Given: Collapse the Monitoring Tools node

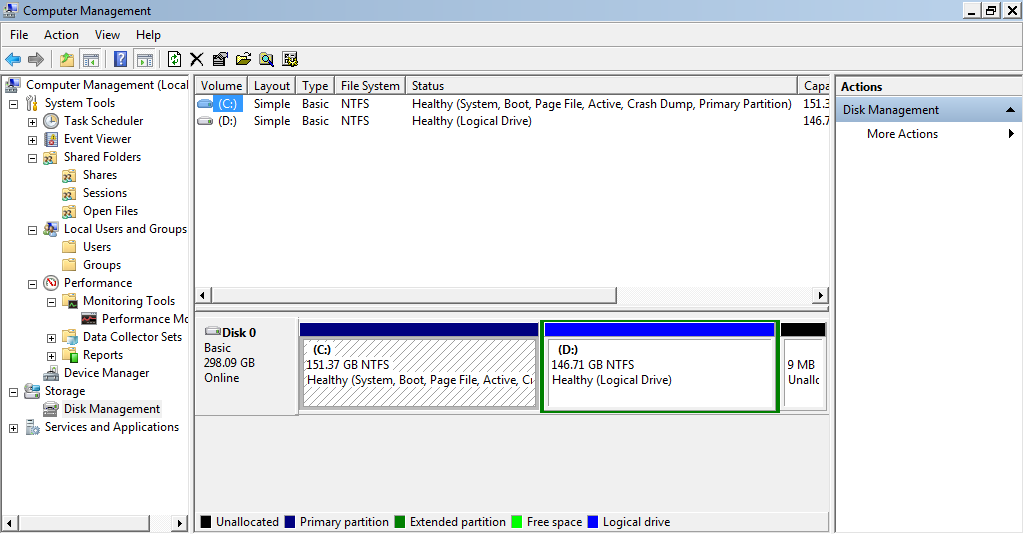Looking at the screenshot, I should point(51,302).
